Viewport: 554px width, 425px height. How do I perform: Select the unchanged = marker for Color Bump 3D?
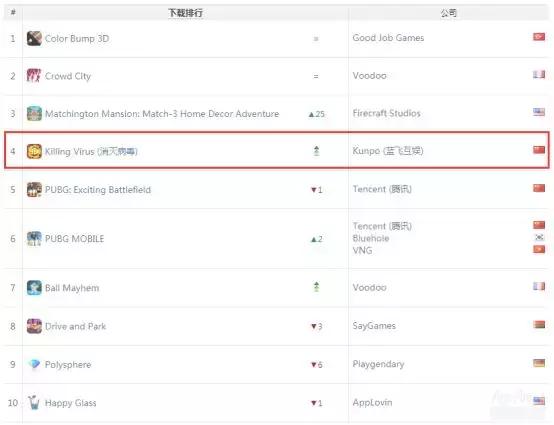point(316,39)
